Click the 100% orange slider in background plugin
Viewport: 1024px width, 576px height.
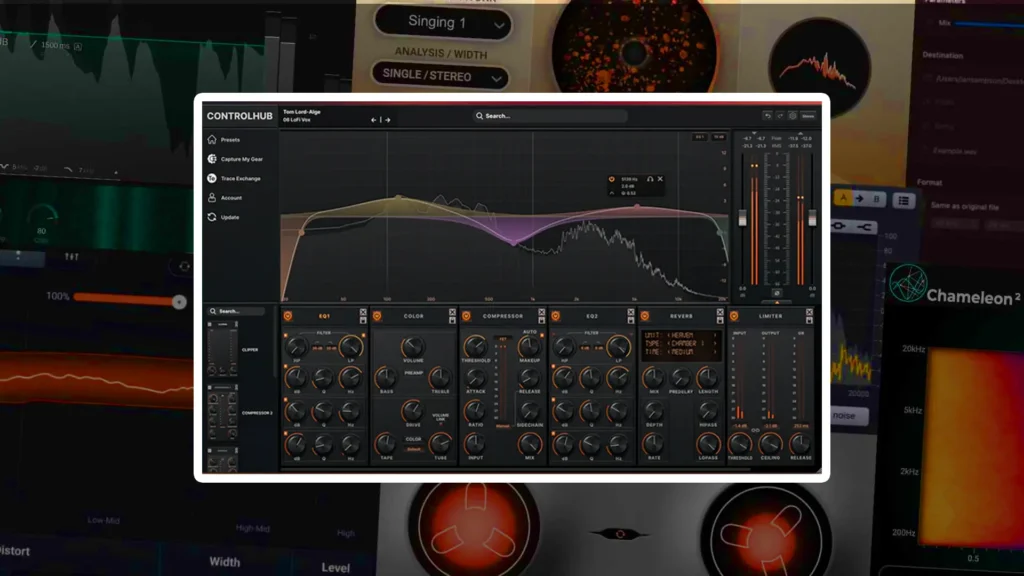pyautogui.click(x=130, y=300)
